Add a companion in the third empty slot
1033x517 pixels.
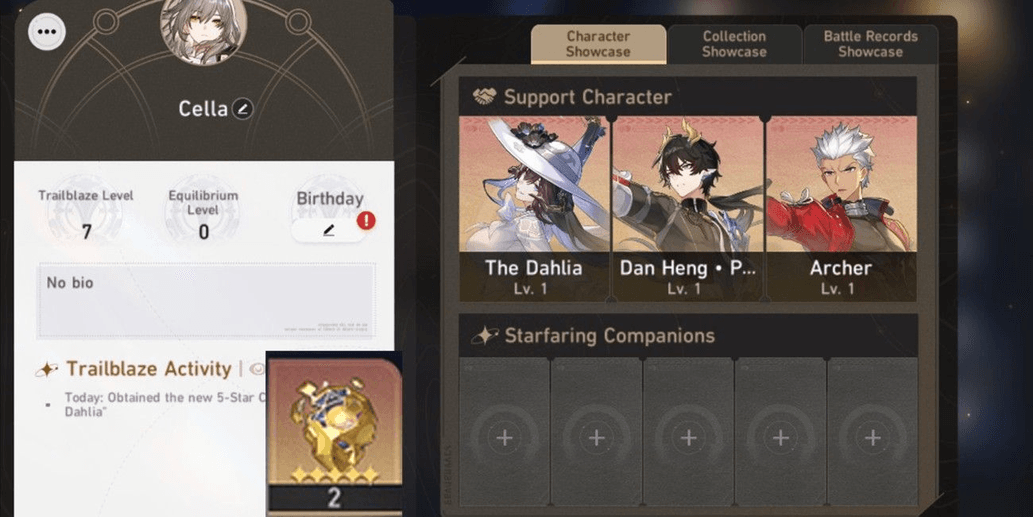688,432
